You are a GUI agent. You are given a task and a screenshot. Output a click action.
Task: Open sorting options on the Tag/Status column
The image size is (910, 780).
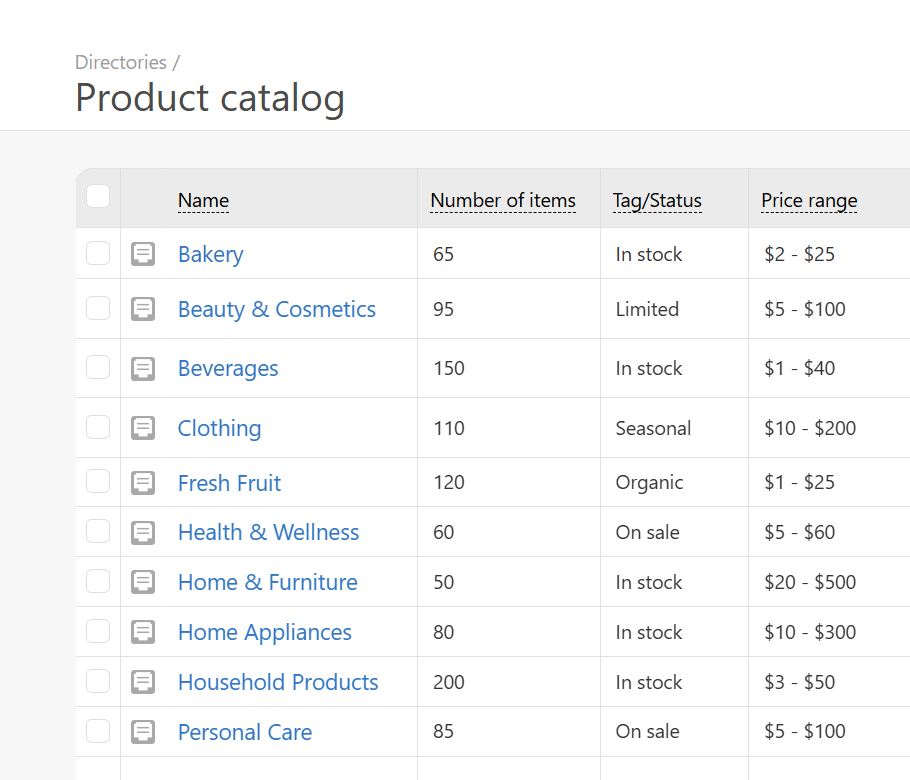(657, 200)
